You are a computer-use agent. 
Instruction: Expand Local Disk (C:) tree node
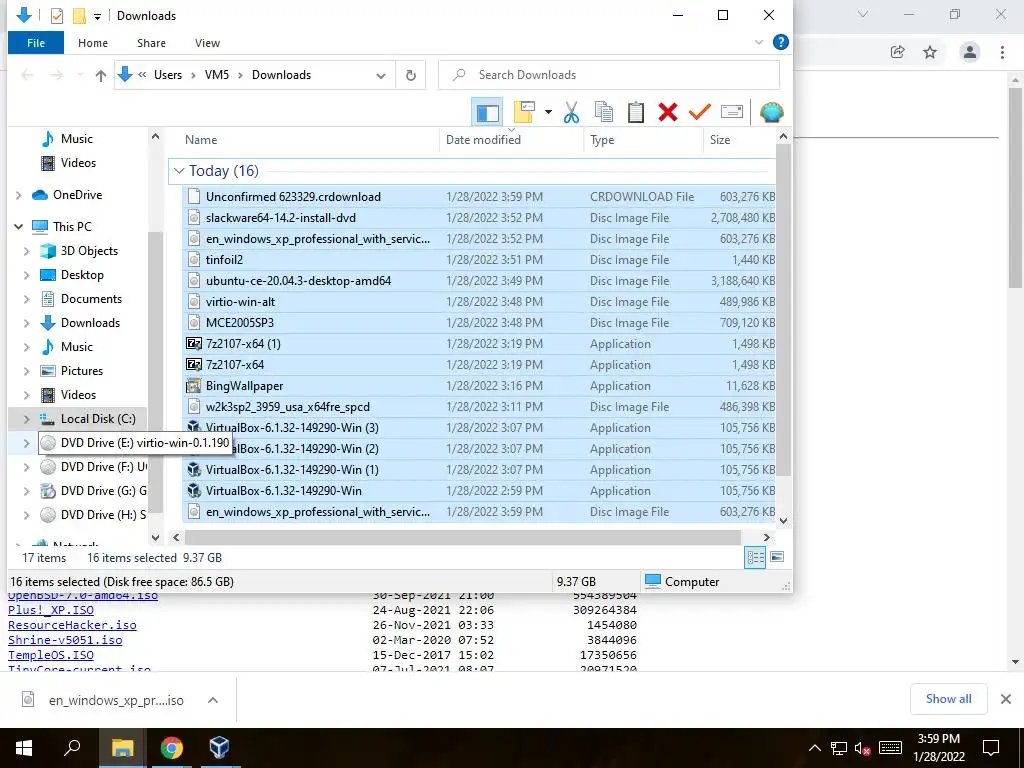[27, 419]
